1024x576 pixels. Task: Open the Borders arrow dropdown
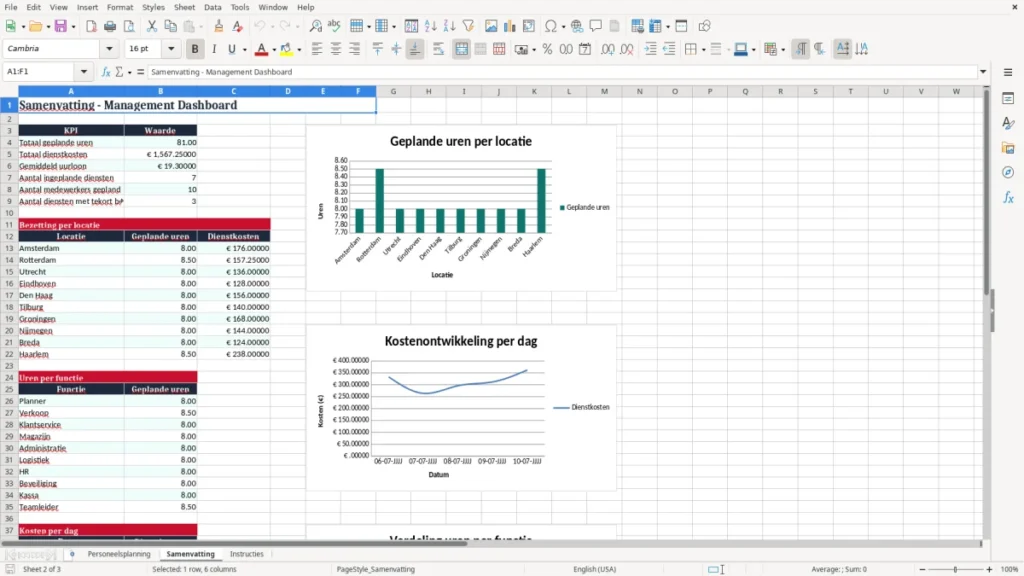703,50
